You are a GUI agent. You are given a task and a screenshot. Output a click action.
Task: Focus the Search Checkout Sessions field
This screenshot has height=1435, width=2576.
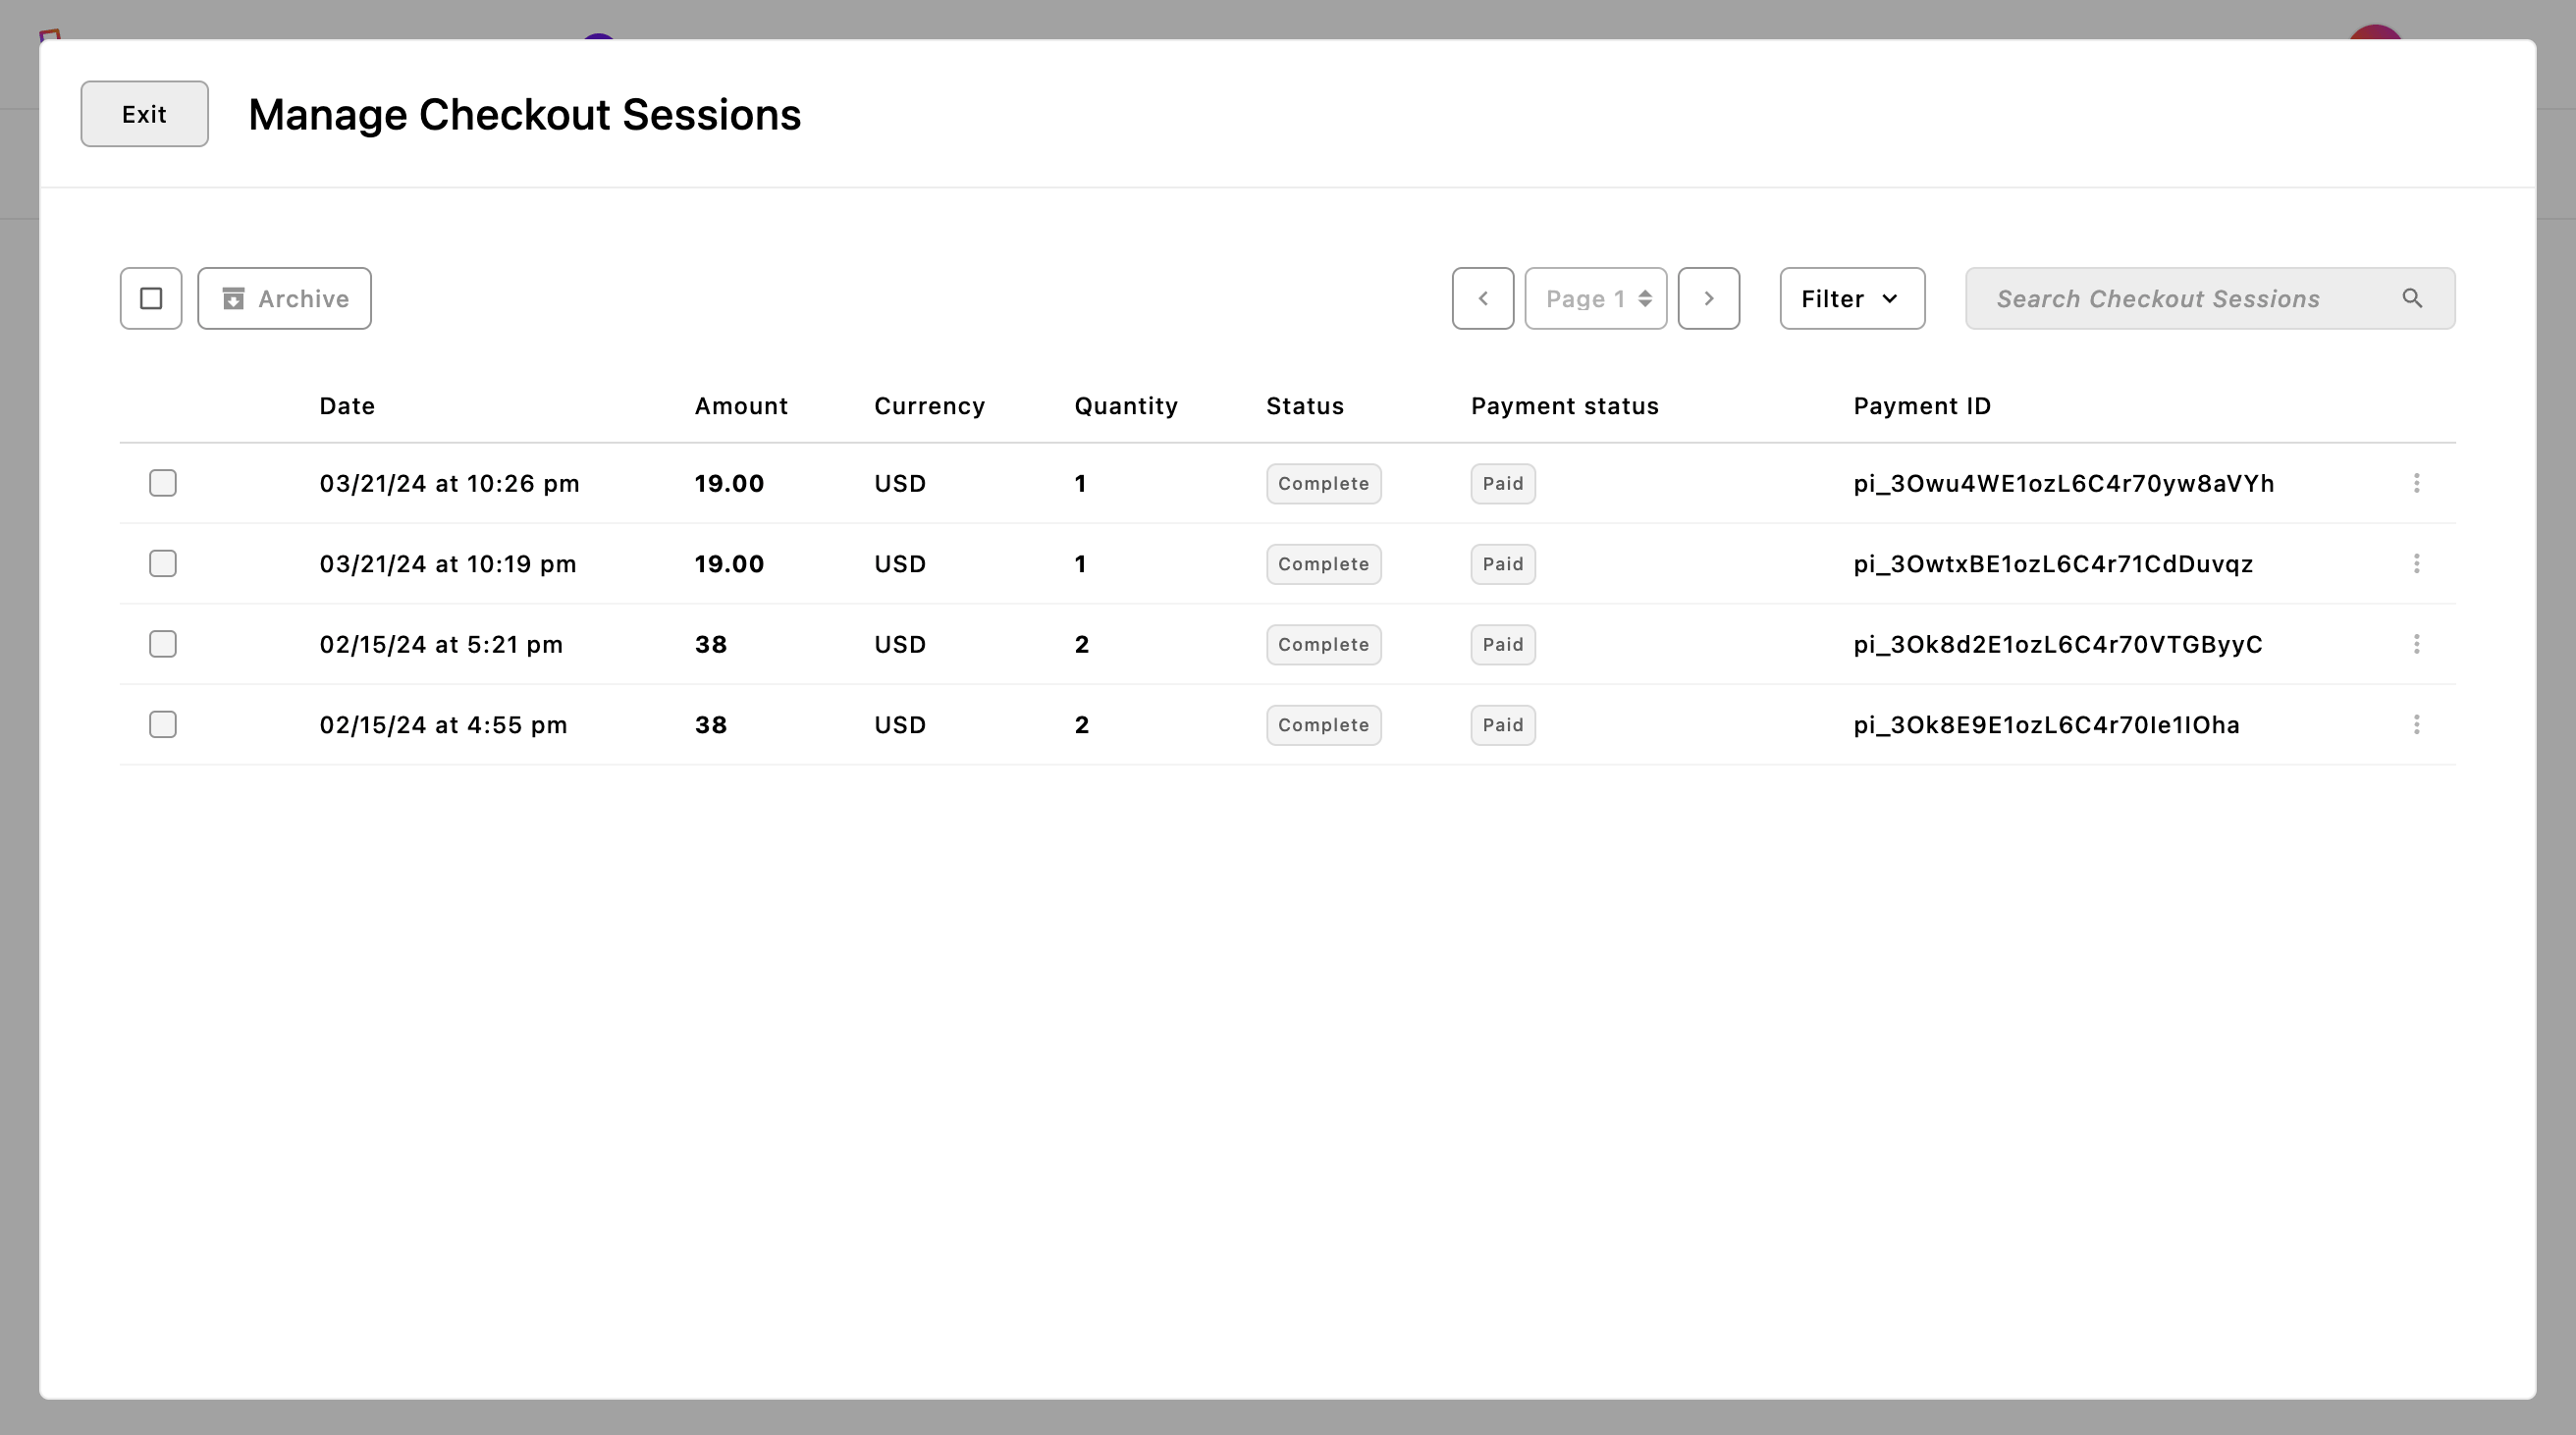(x=2180, y=298)
